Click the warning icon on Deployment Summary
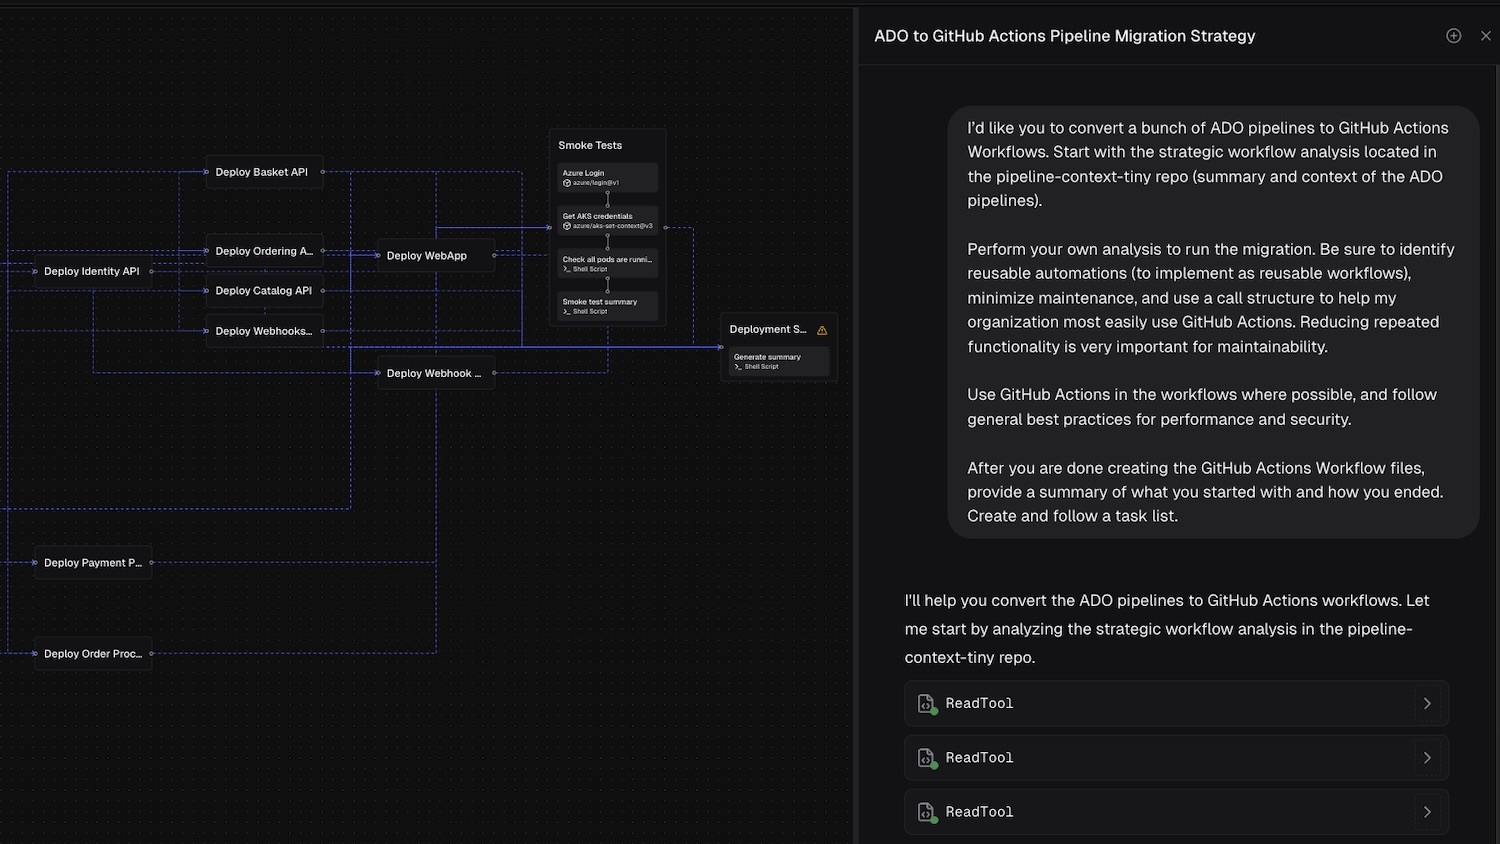 822,330
